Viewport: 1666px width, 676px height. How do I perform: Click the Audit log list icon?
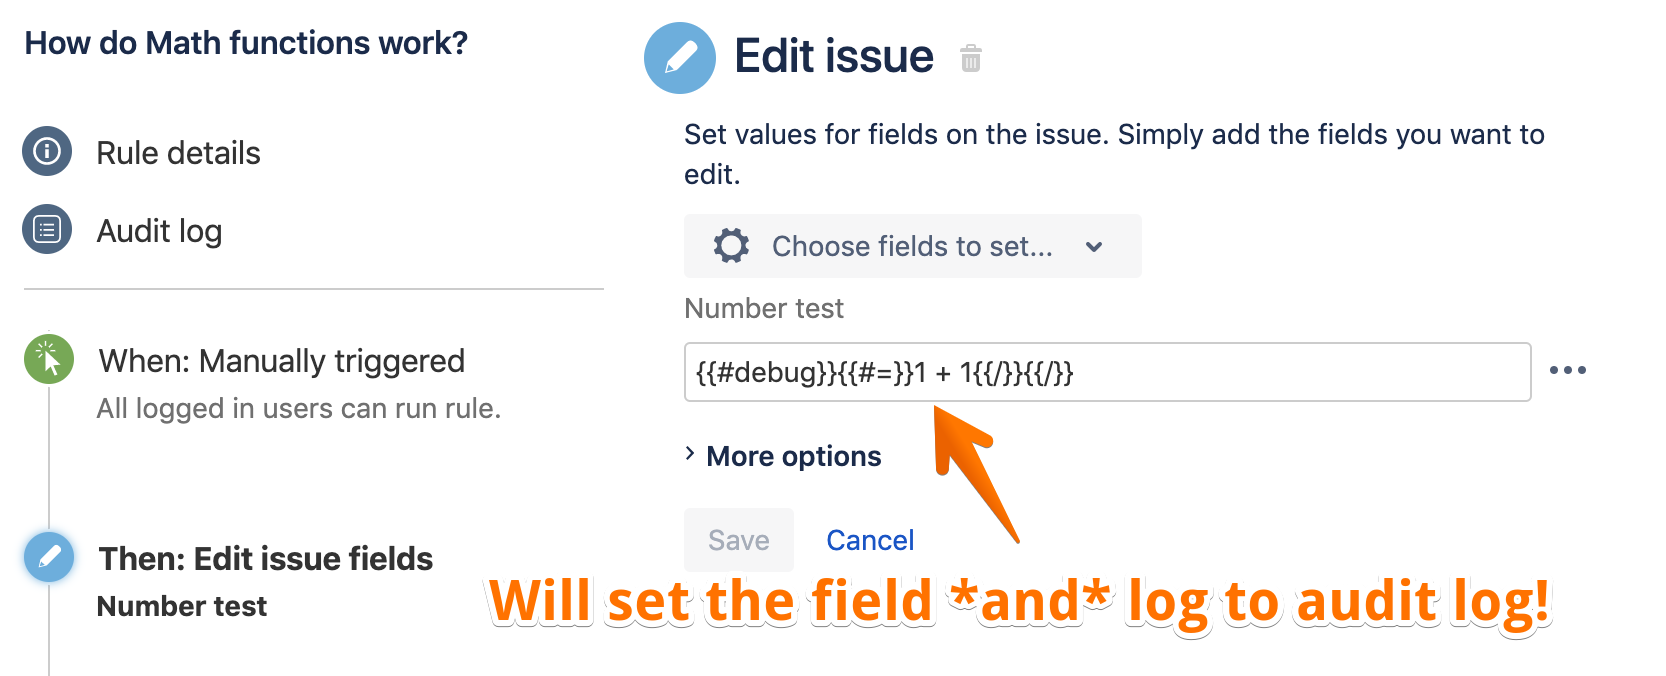(47, 230)
